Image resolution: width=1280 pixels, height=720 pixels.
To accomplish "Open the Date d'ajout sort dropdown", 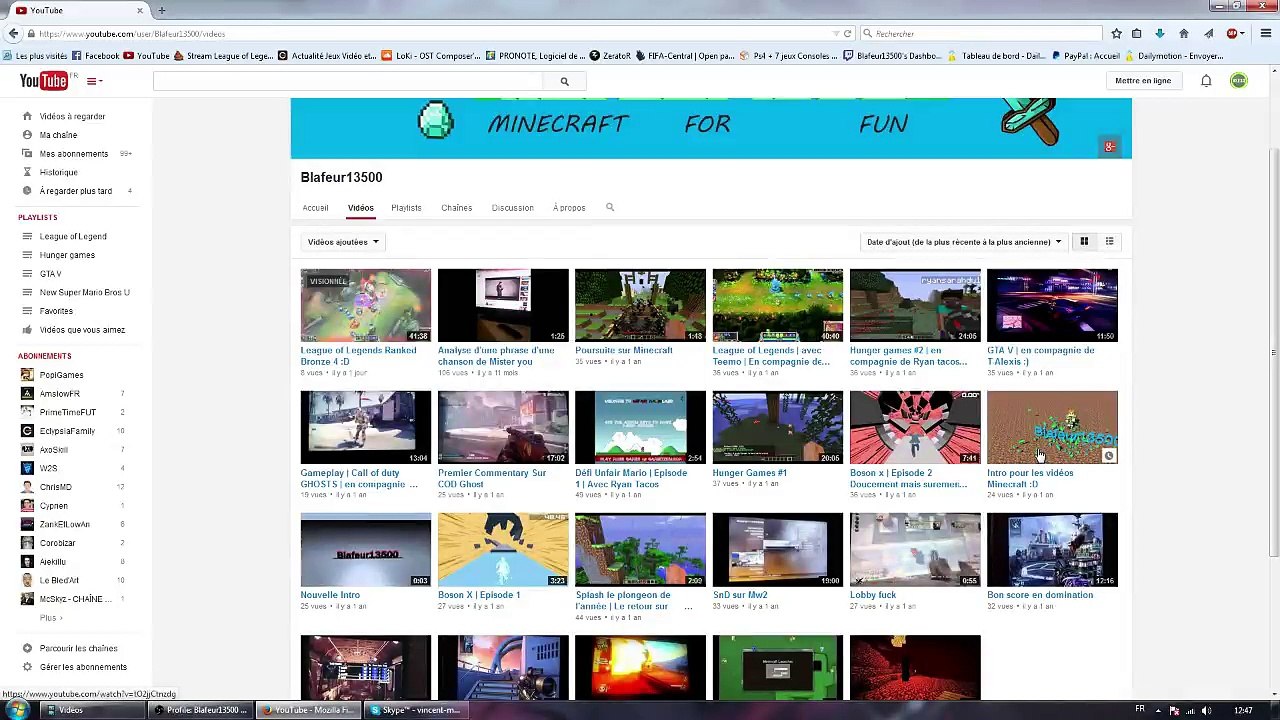I will pyautogui.click(x=964, y=242).
